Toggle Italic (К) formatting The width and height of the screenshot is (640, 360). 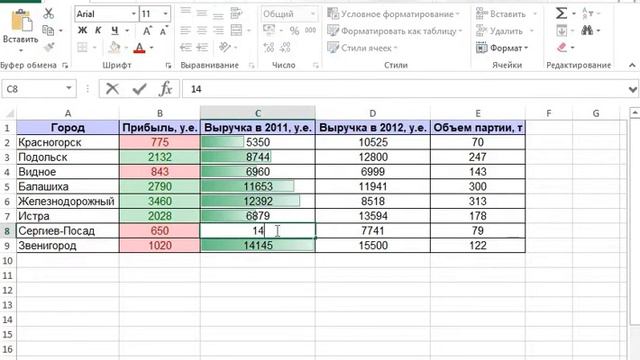click(98, 31)
